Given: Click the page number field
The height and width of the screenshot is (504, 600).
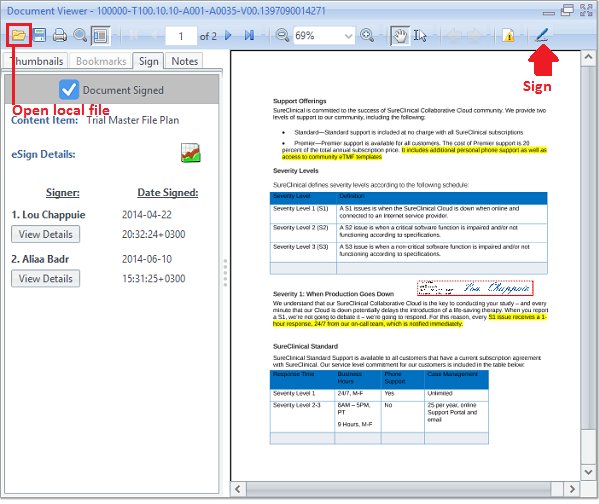Looking at the screenshot, I should click(x=181, y=36).
